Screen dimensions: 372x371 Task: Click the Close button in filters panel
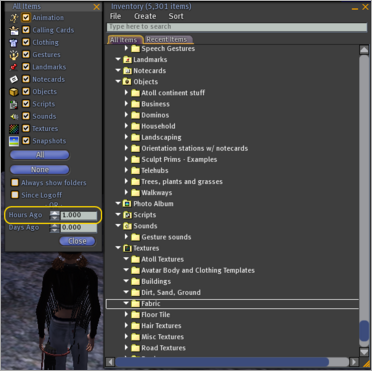tap(77, 241)
